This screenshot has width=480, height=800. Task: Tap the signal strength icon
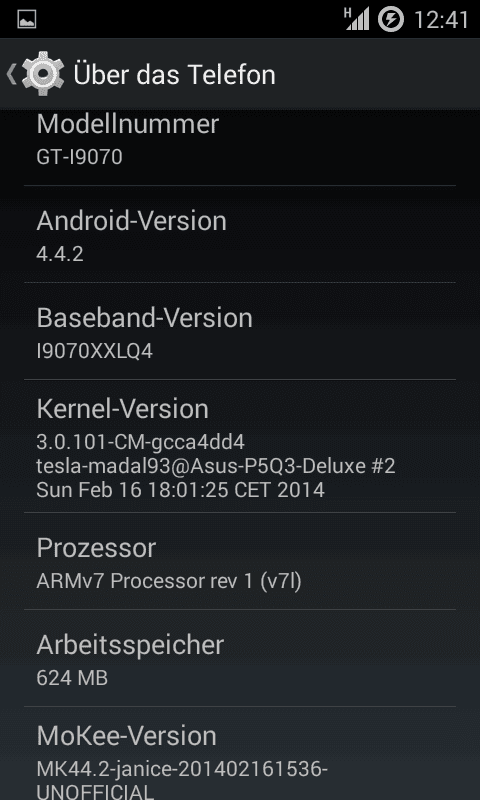(x=357, y=19)
